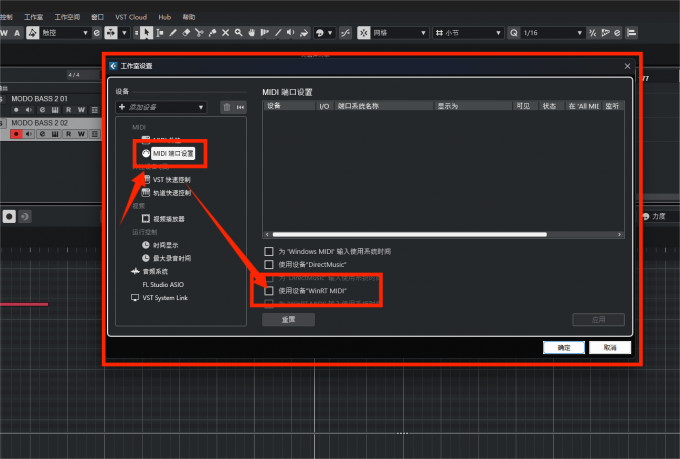Open MODO BASS 2 01 channel settings 'e'

42,110
